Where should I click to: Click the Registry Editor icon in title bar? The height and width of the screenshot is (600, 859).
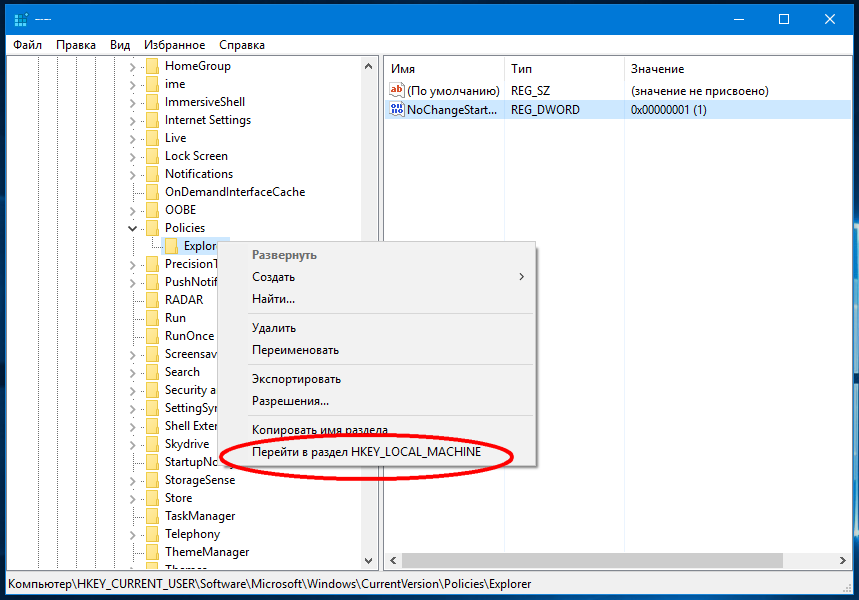[x=21, y=19]
